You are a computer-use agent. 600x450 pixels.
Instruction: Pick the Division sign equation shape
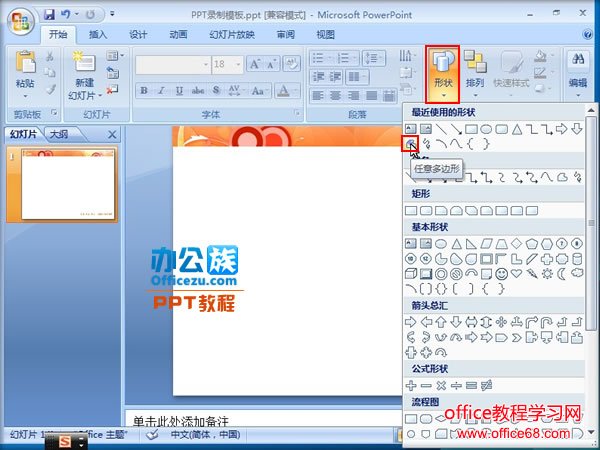[456, 385]
